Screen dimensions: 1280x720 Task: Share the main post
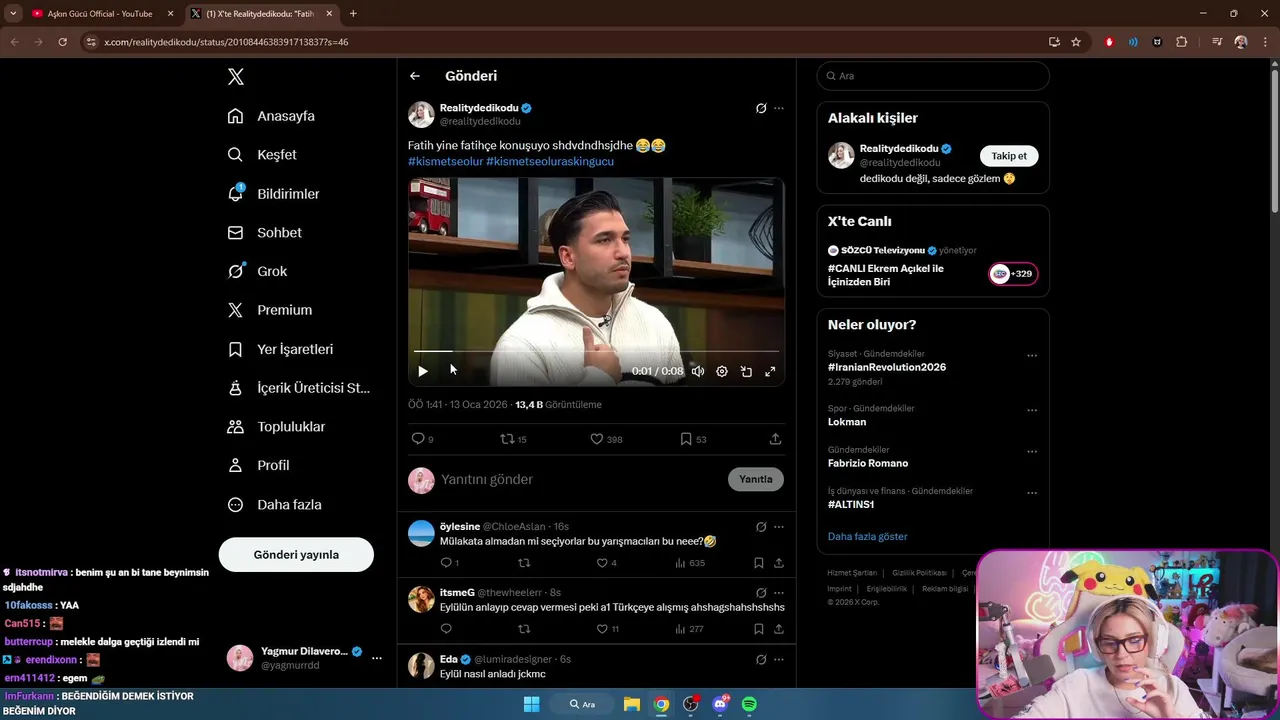775,439
